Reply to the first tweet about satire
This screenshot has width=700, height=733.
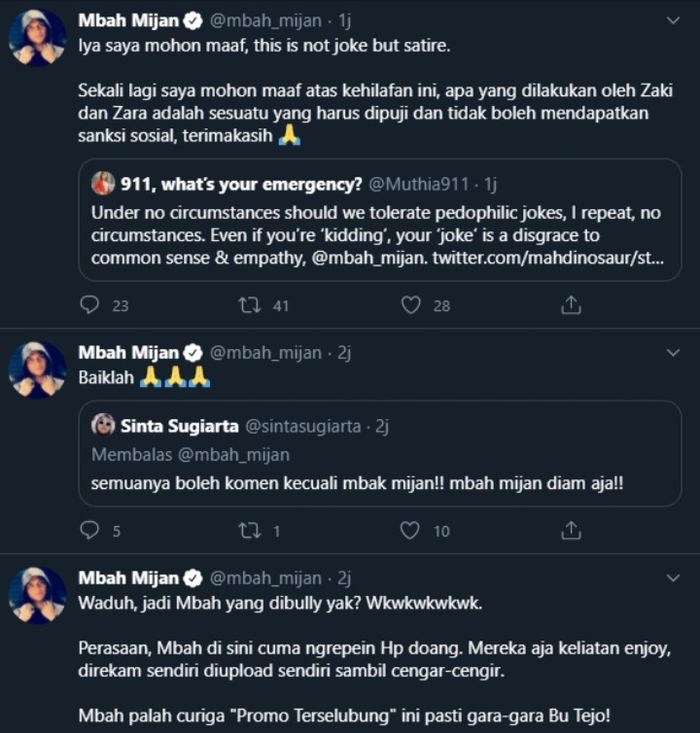click(x=90, y=305)
